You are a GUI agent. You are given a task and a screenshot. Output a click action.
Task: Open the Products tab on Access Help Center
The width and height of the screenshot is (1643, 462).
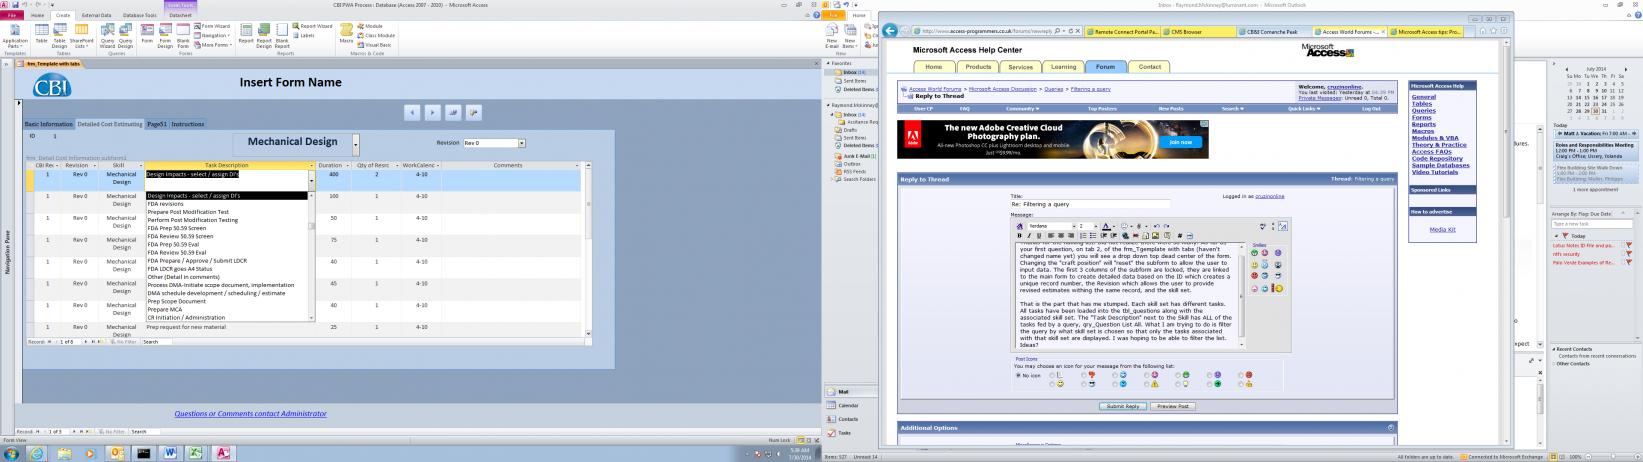point(978,67)
